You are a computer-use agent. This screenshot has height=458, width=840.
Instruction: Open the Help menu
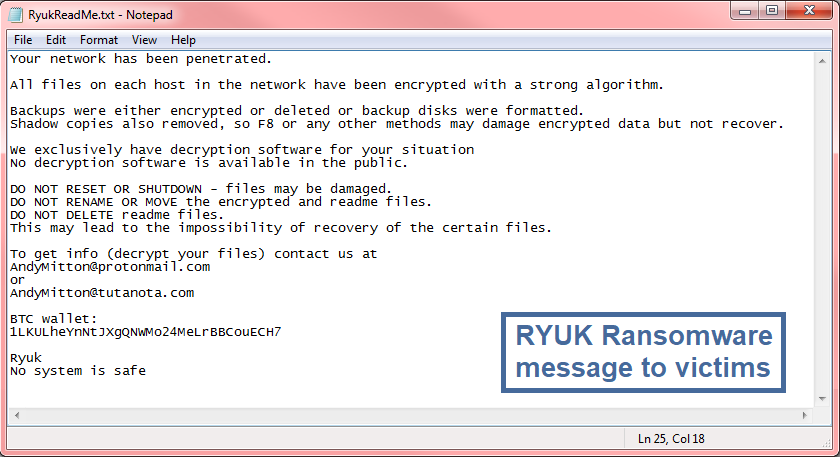[x=183, y=40]
